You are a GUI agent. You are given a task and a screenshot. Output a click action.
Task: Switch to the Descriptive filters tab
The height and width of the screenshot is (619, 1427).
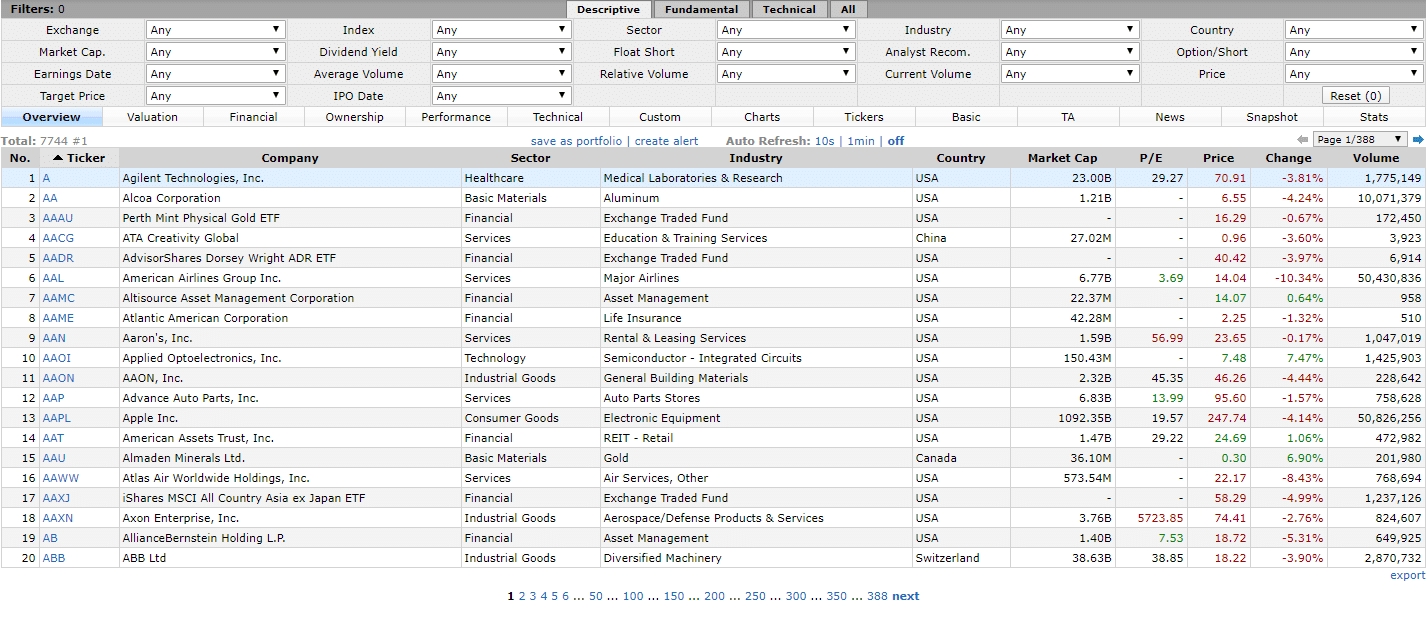point(608,9)
